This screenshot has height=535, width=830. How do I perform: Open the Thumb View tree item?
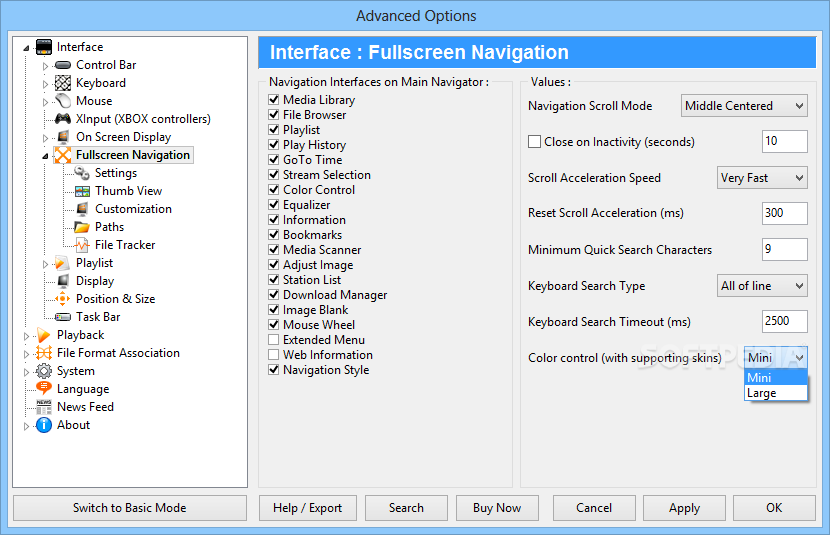click(x=128, y=191)
